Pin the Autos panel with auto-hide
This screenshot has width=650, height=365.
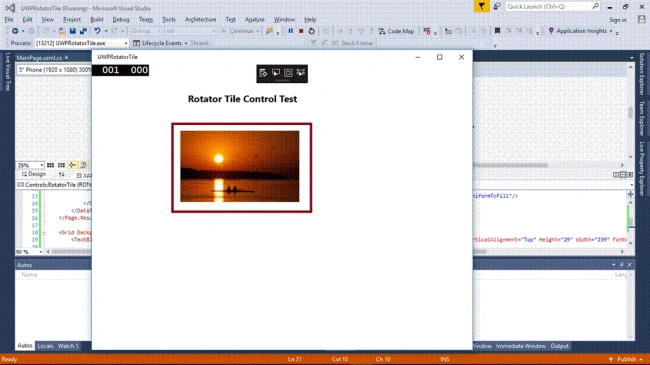pos(621,265)
